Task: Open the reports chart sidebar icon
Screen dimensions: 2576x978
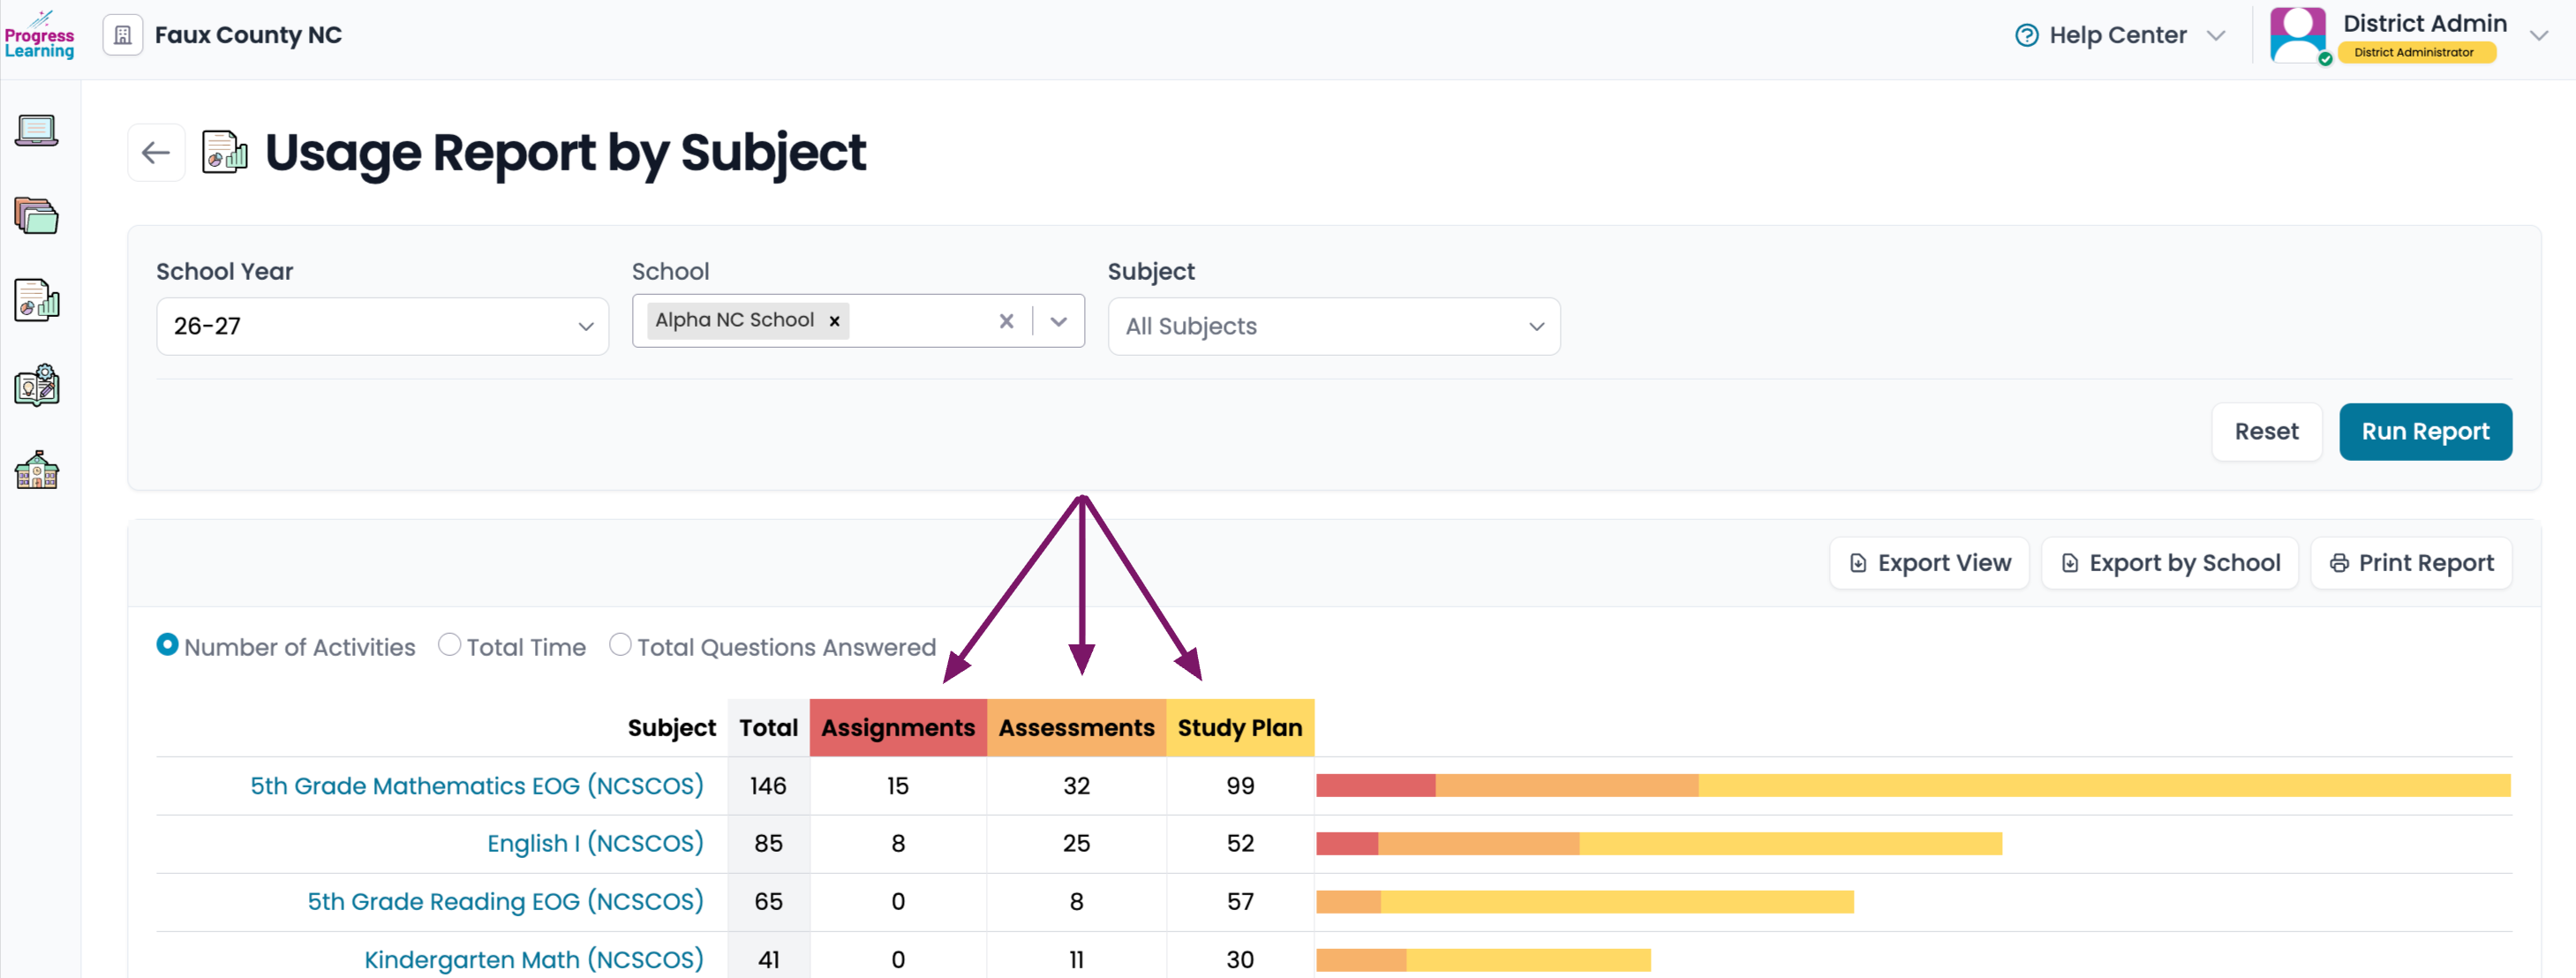Action: 37,300
